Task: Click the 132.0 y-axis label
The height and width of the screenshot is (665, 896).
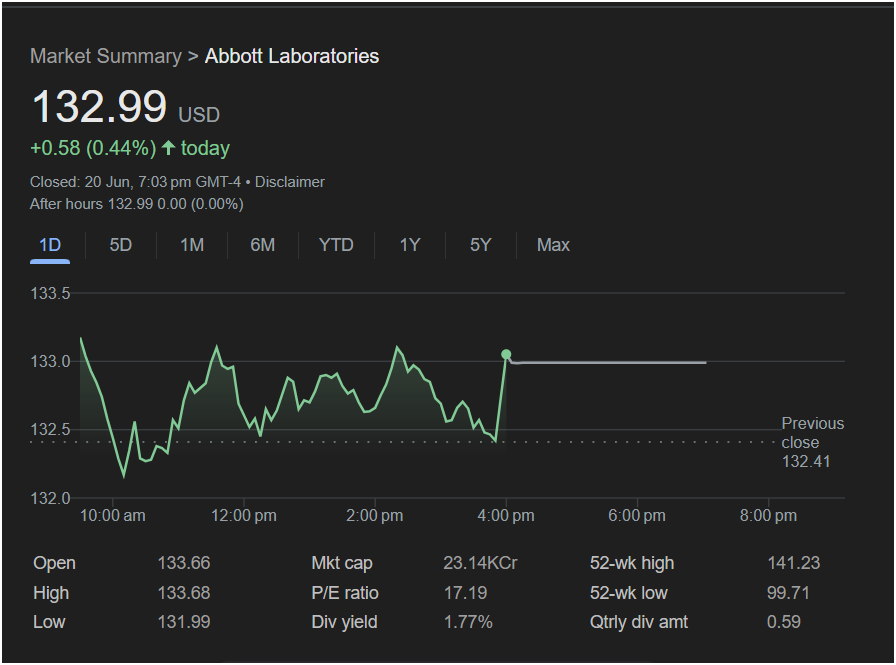Action: [x=50, y=498]
